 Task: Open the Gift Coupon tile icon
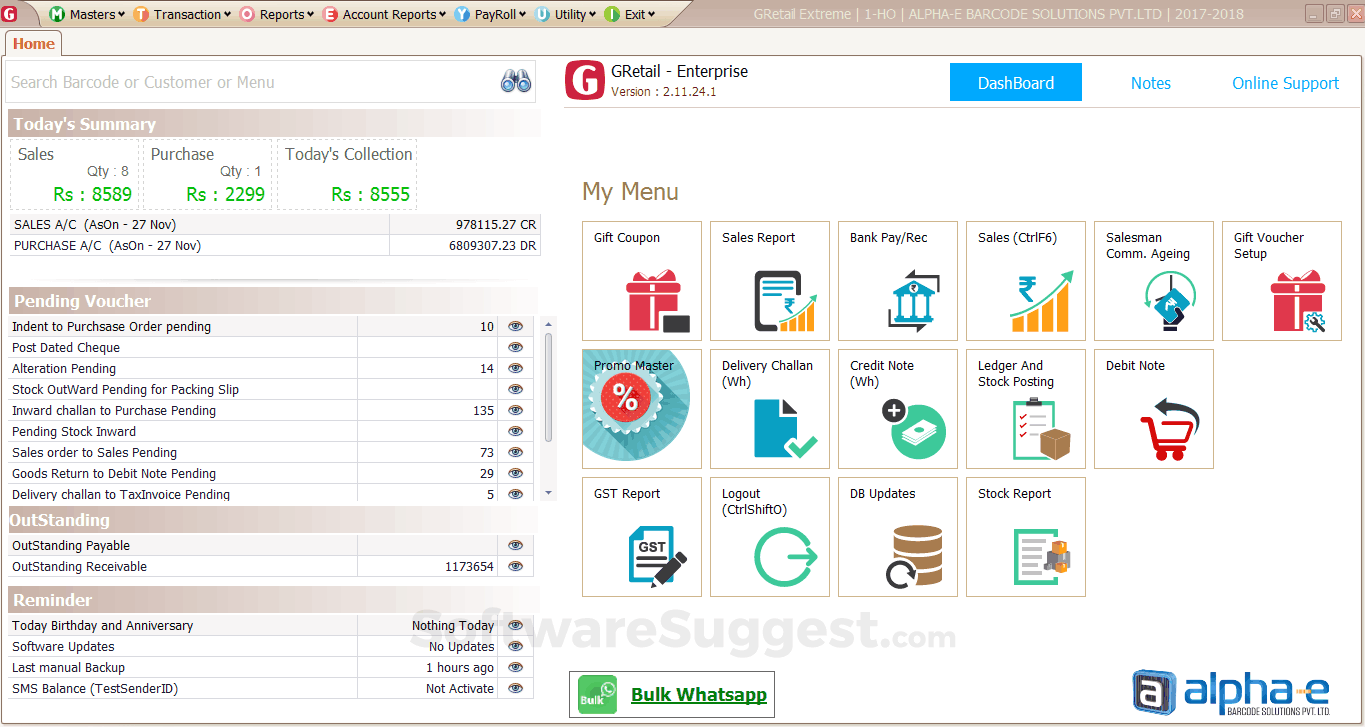657,302
